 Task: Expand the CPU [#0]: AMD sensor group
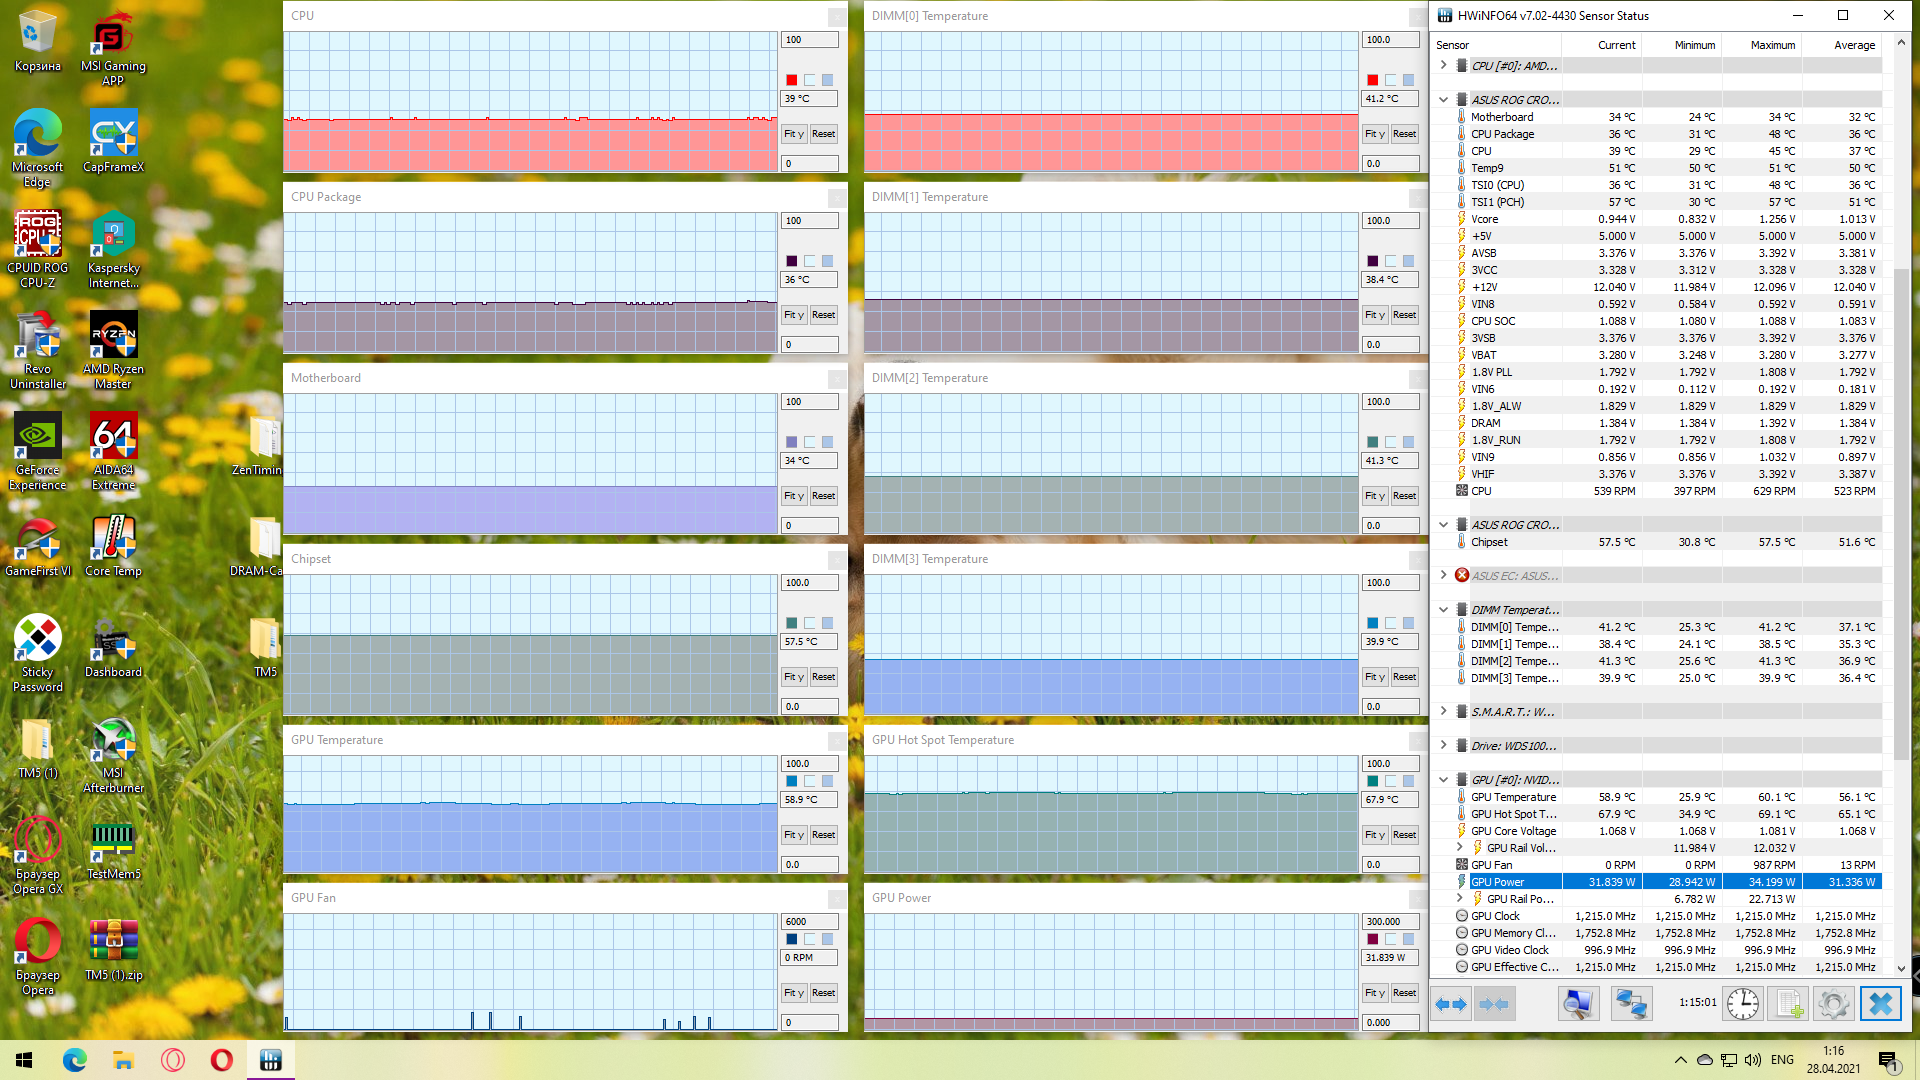[1443, 66]
